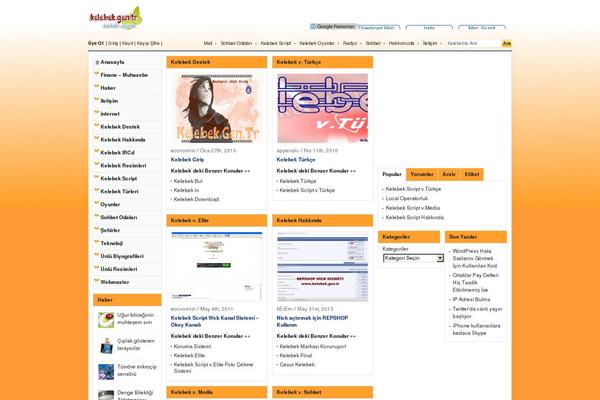Open Ünlü Biyografileri sidebar category
Image resolution: width=600 pixels, height=400 pixels.
[x=122, y=256]
